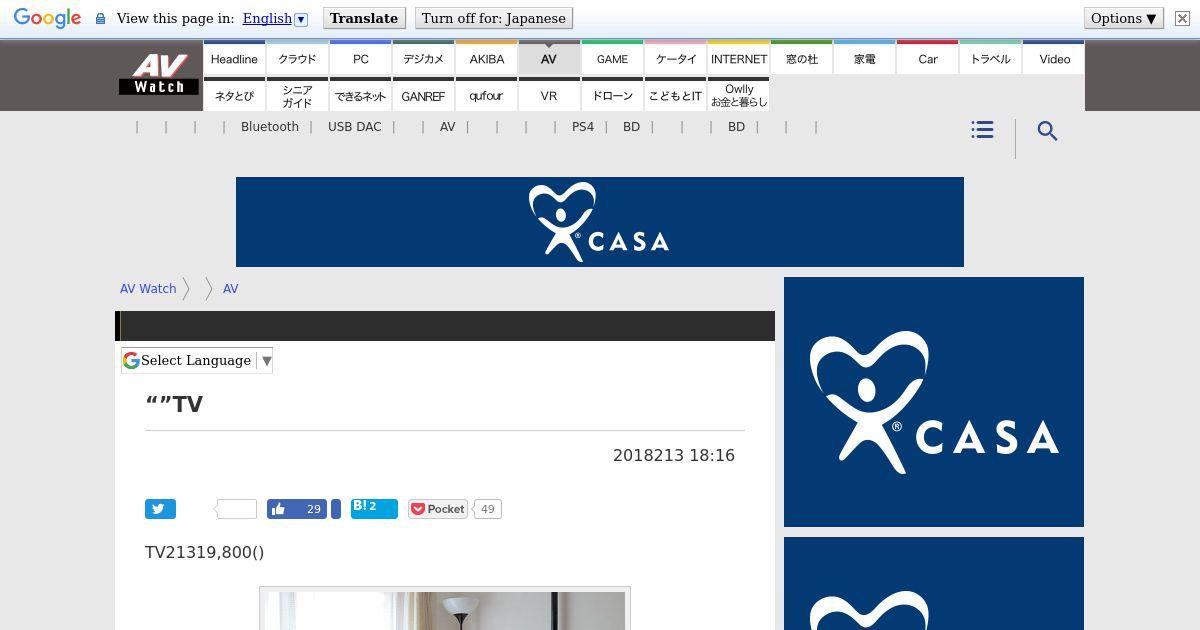Open the ネタとぴ tab

point(234,95)
